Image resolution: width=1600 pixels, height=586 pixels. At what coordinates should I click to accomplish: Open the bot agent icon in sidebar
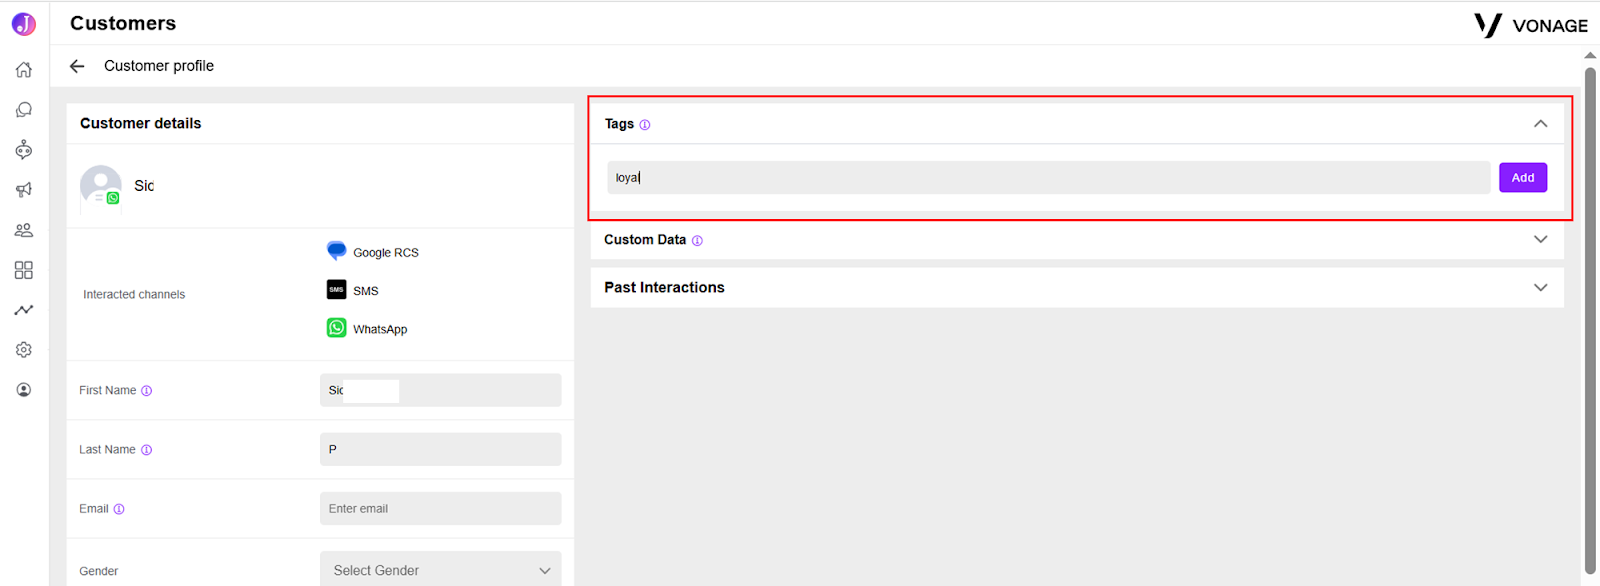24,150
